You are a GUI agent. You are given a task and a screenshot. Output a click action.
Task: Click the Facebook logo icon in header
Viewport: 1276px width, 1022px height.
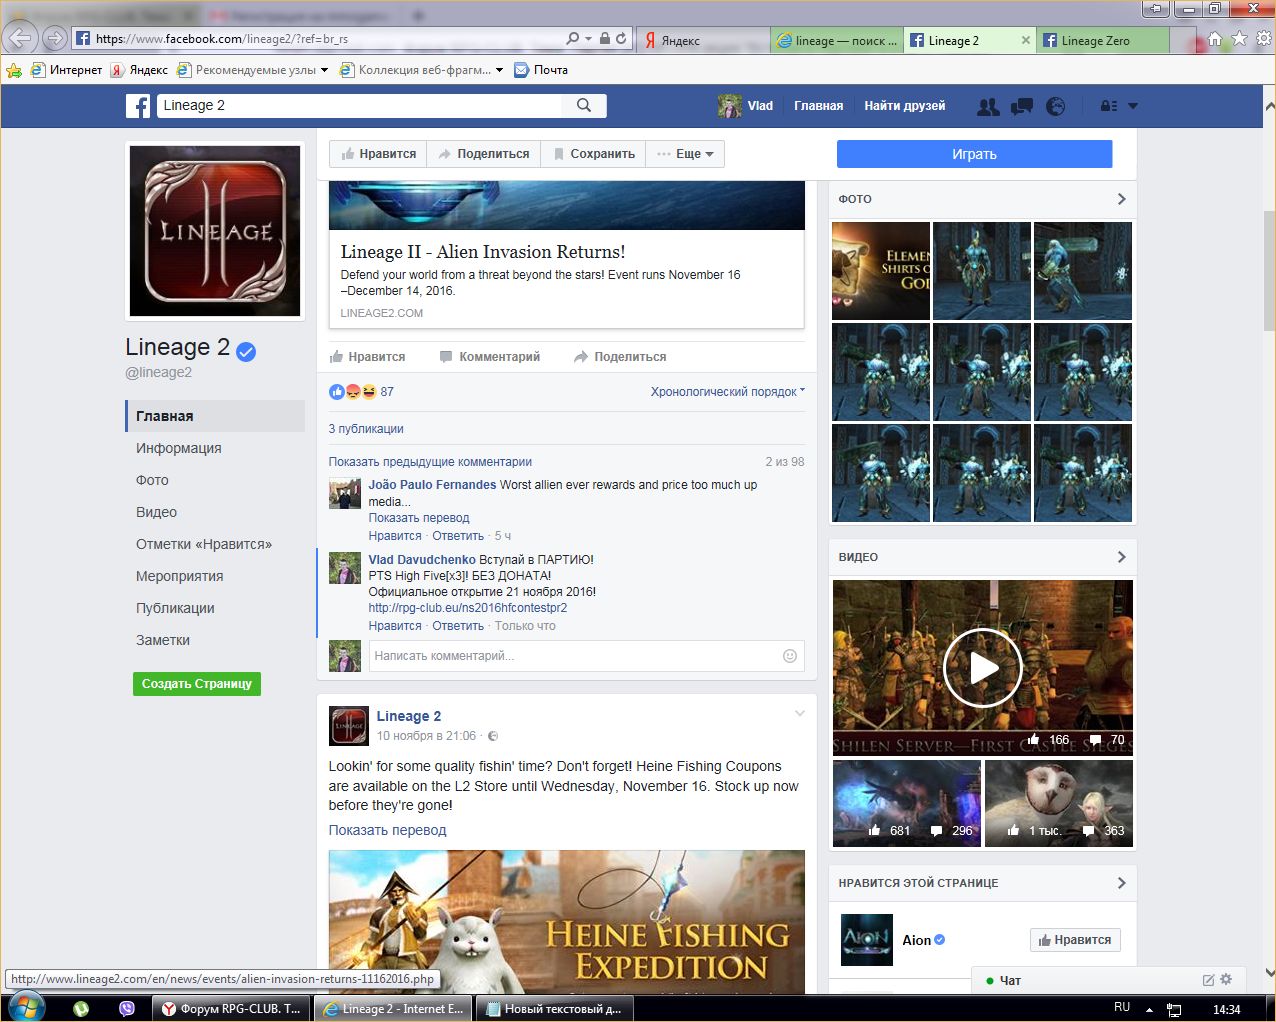coord(138,106)
